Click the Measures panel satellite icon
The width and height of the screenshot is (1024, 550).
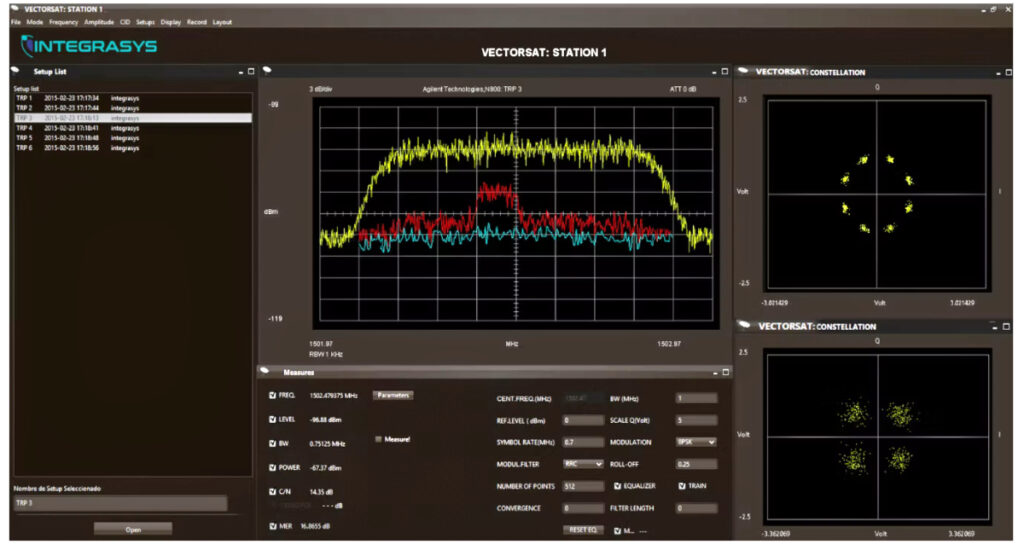click(x=267, y=371)
